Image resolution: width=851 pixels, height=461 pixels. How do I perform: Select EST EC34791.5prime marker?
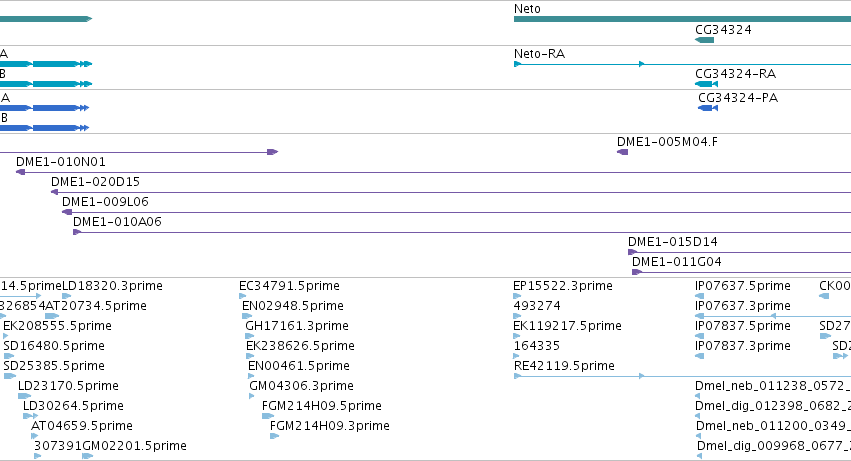[243, 296]
